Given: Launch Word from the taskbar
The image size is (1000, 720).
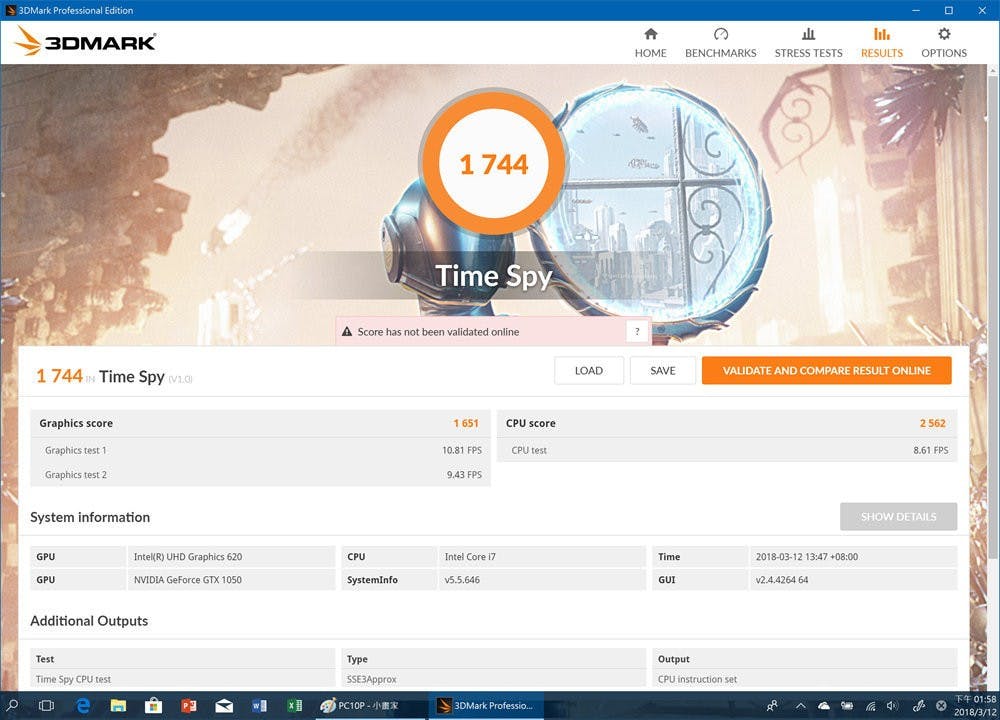Looking at the screenshot, I should pos(260,705).
